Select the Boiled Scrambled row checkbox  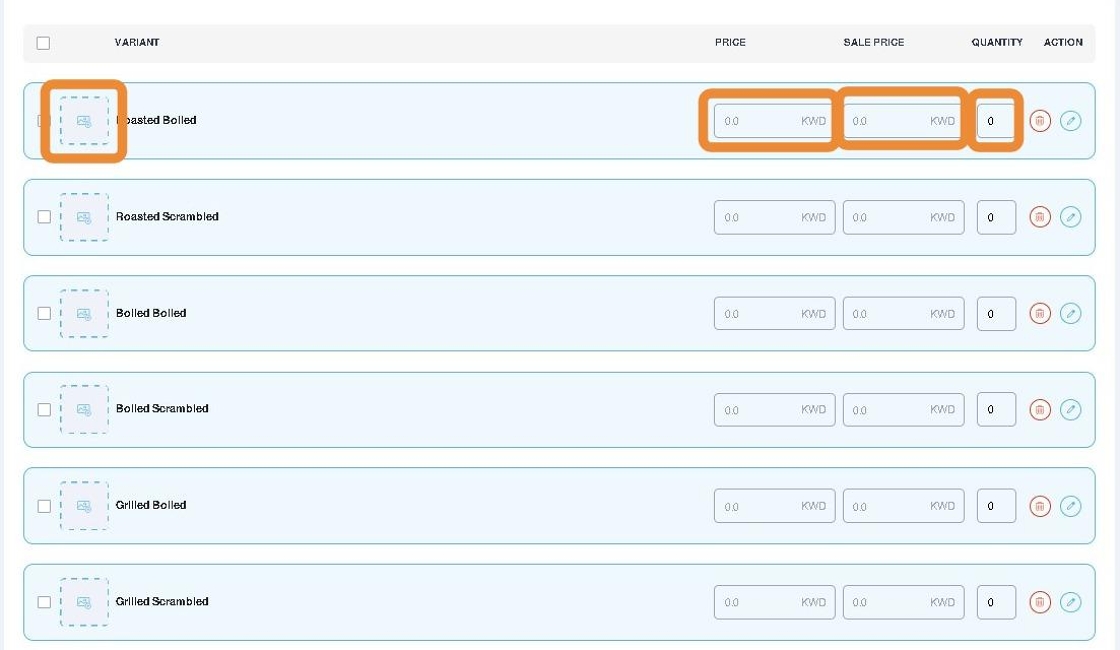44,409
